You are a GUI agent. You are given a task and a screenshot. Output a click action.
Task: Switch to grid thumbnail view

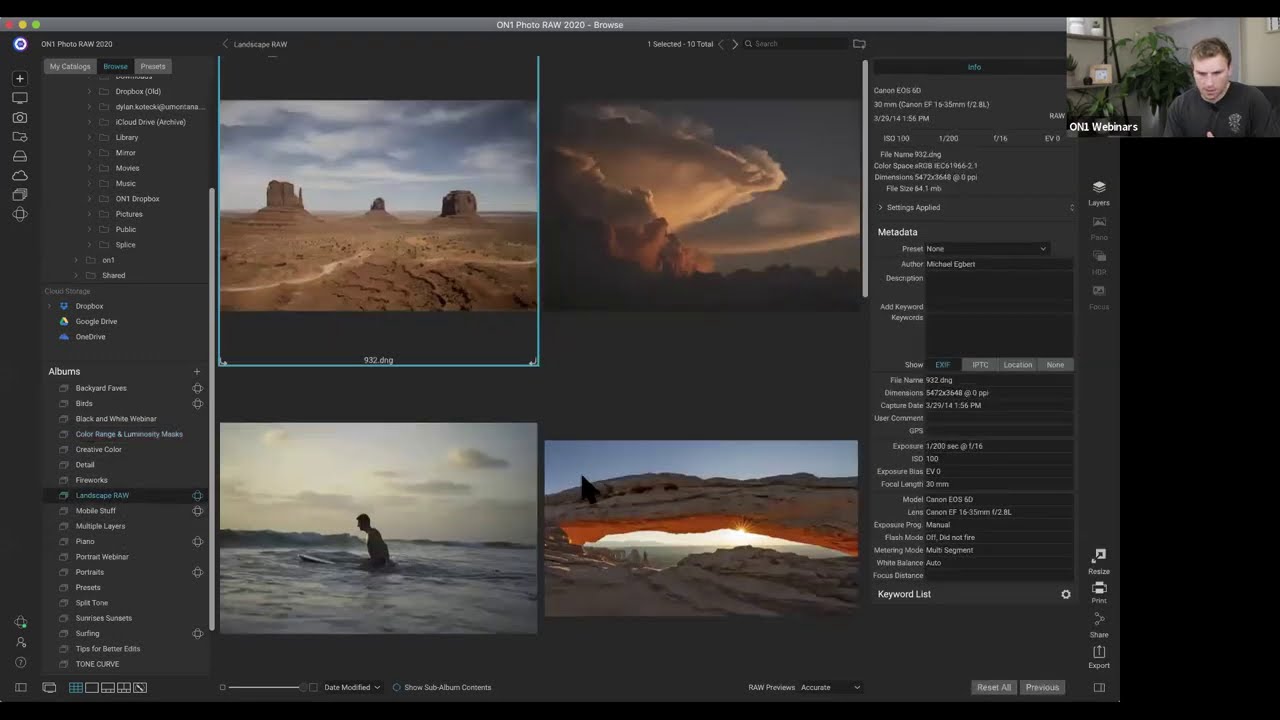coord(75,688)
